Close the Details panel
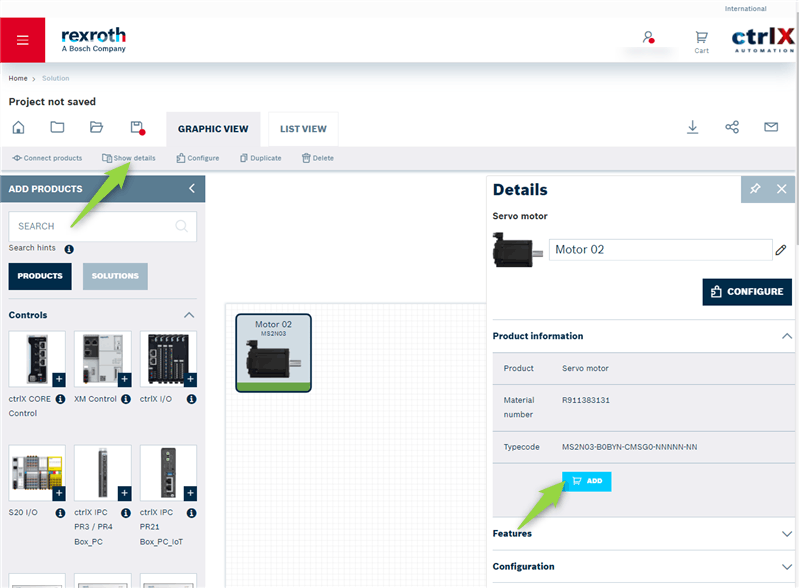The width and height of the screenshot is (799, 588). [782, 189]
